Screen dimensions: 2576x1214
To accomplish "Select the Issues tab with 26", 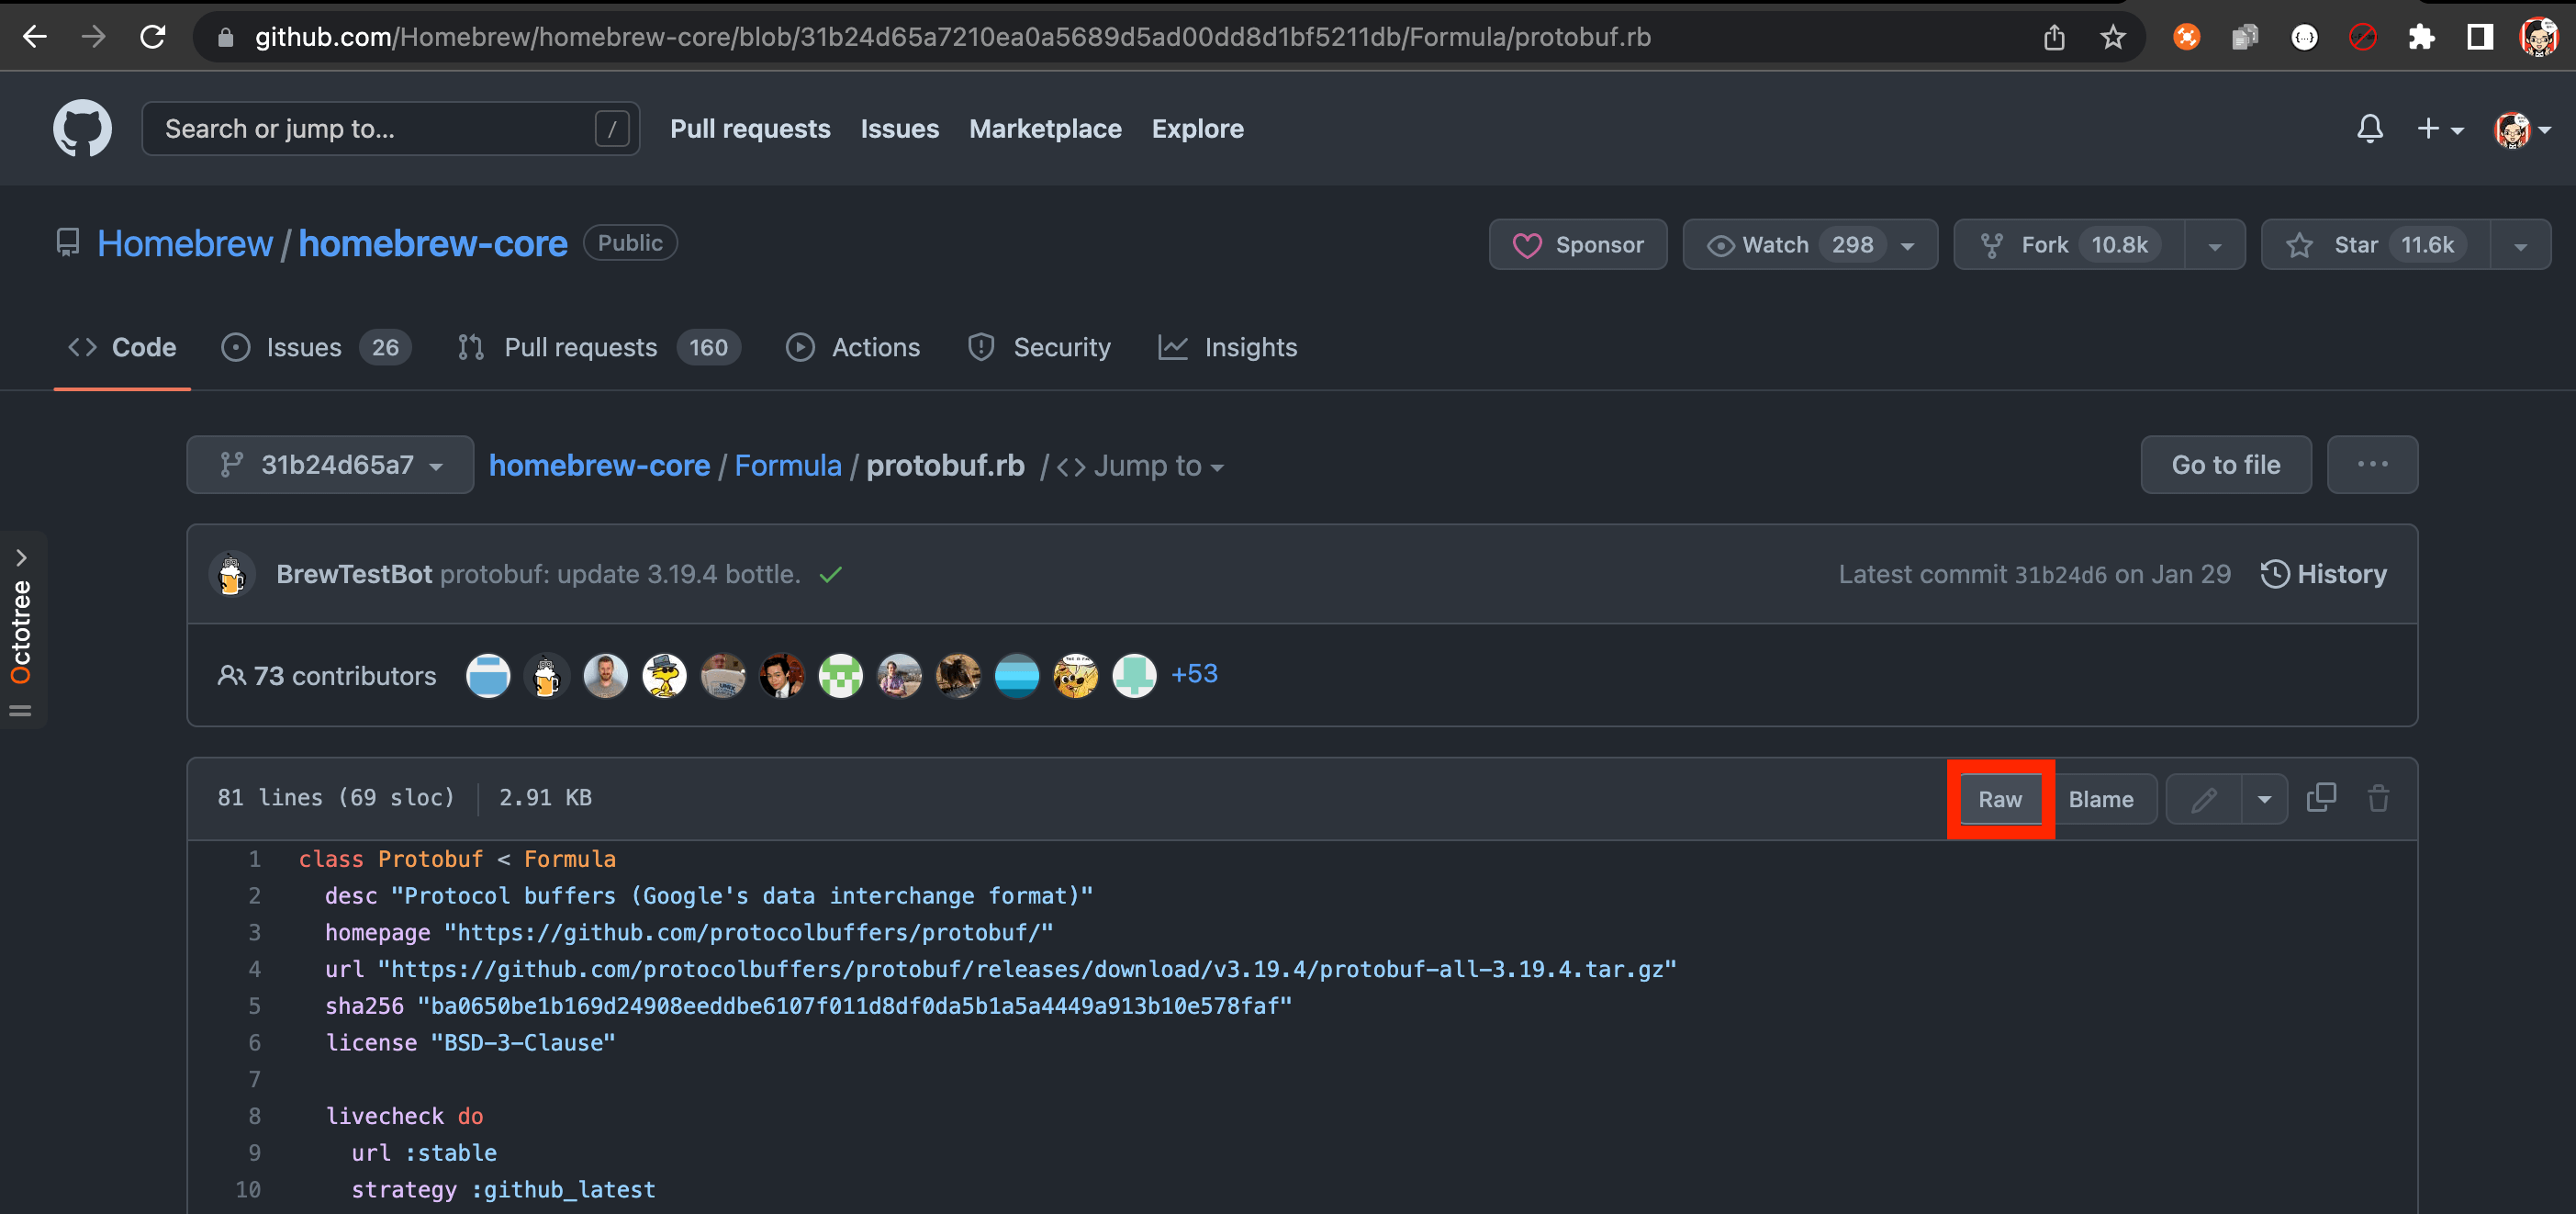I will pos(316,347).
